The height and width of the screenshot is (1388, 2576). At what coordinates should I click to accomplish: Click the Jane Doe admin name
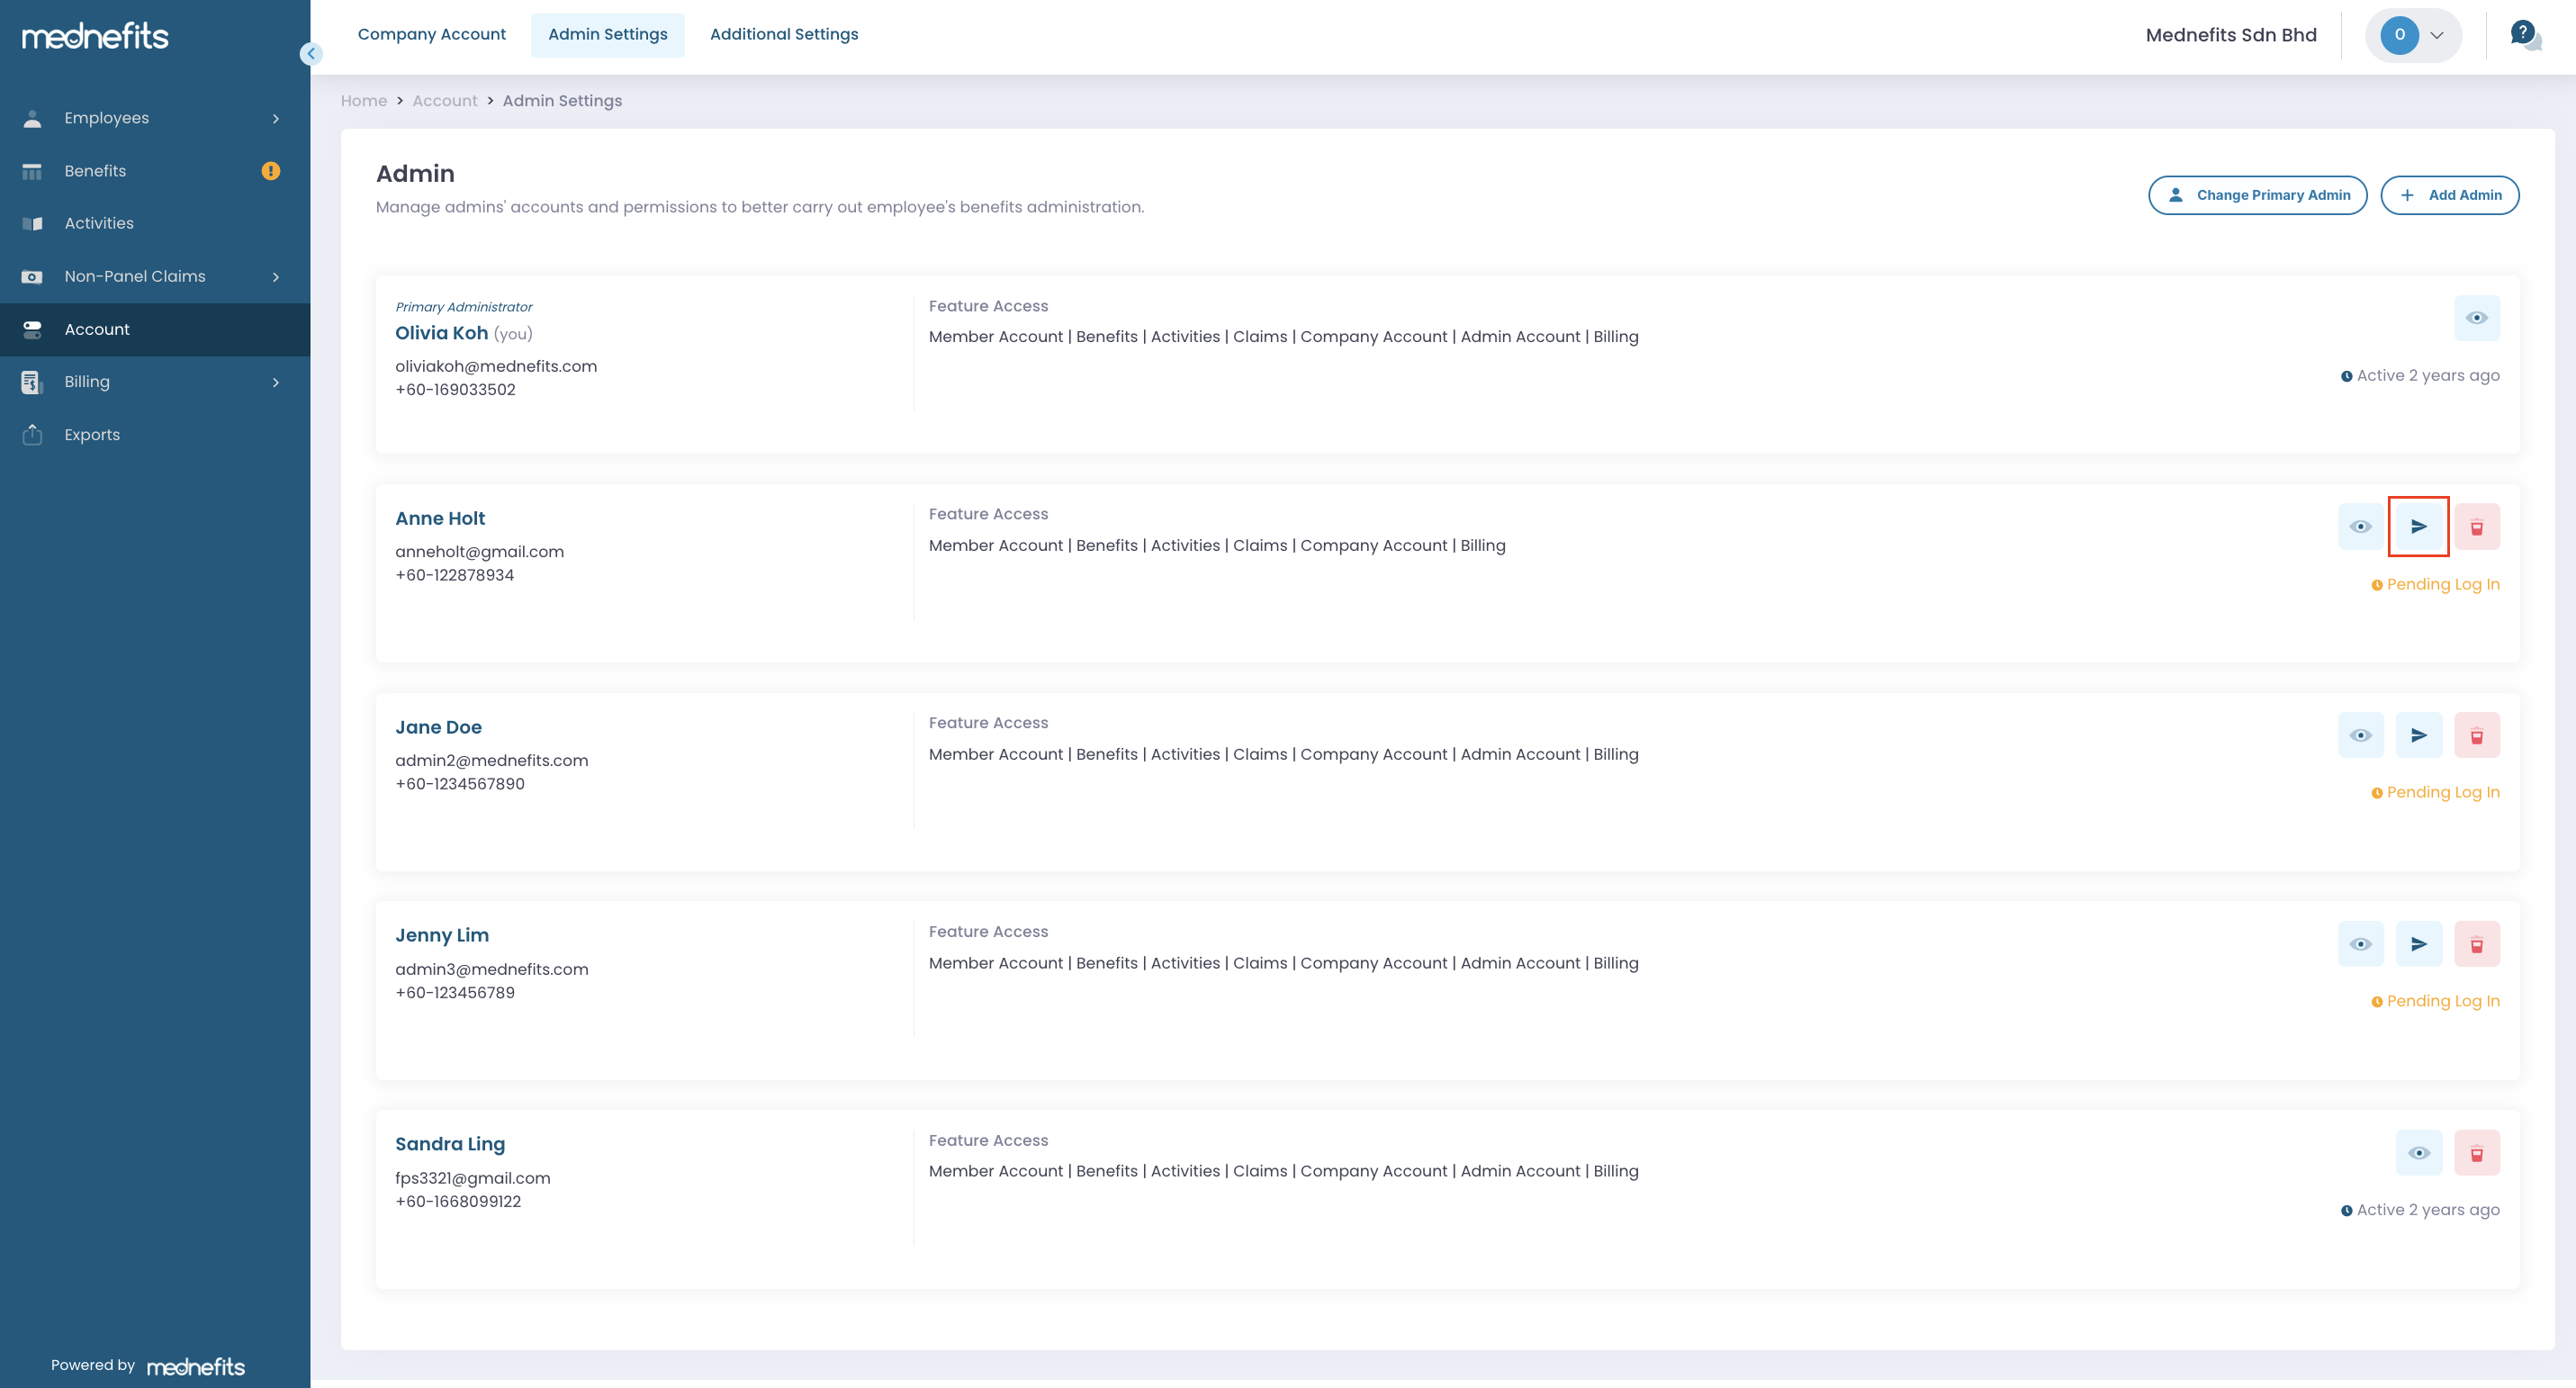(x=438, y=727)
